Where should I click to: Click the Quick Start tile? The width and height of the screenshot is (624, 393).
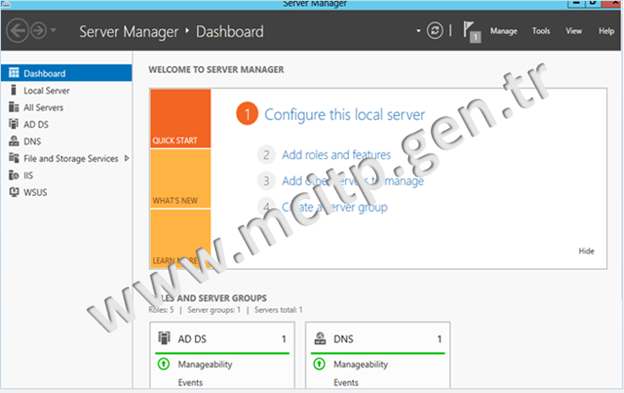(181, 119)
